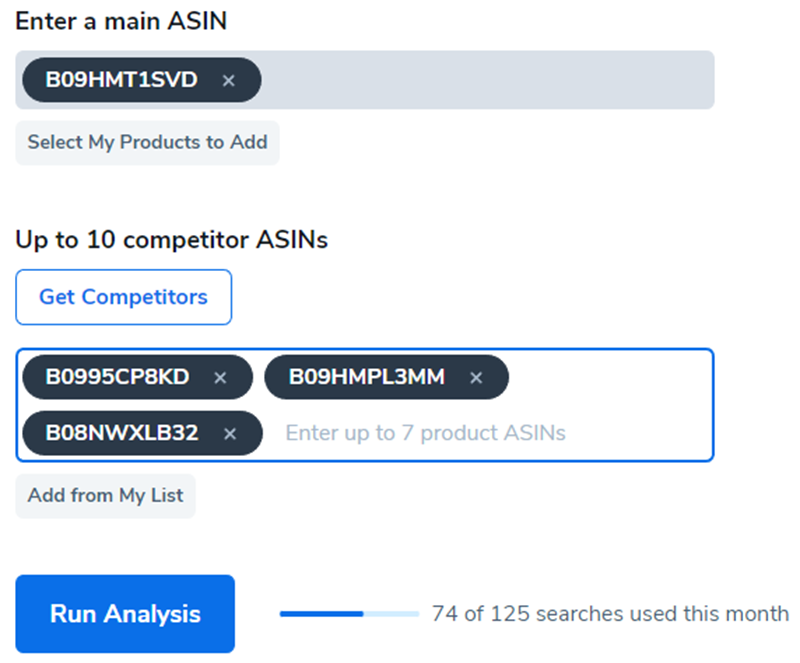The width and height of the screenshot is (800, 663).
Task: Click the 'Up to 10 competitor ASINs' heading
Action: coord(171,240)
